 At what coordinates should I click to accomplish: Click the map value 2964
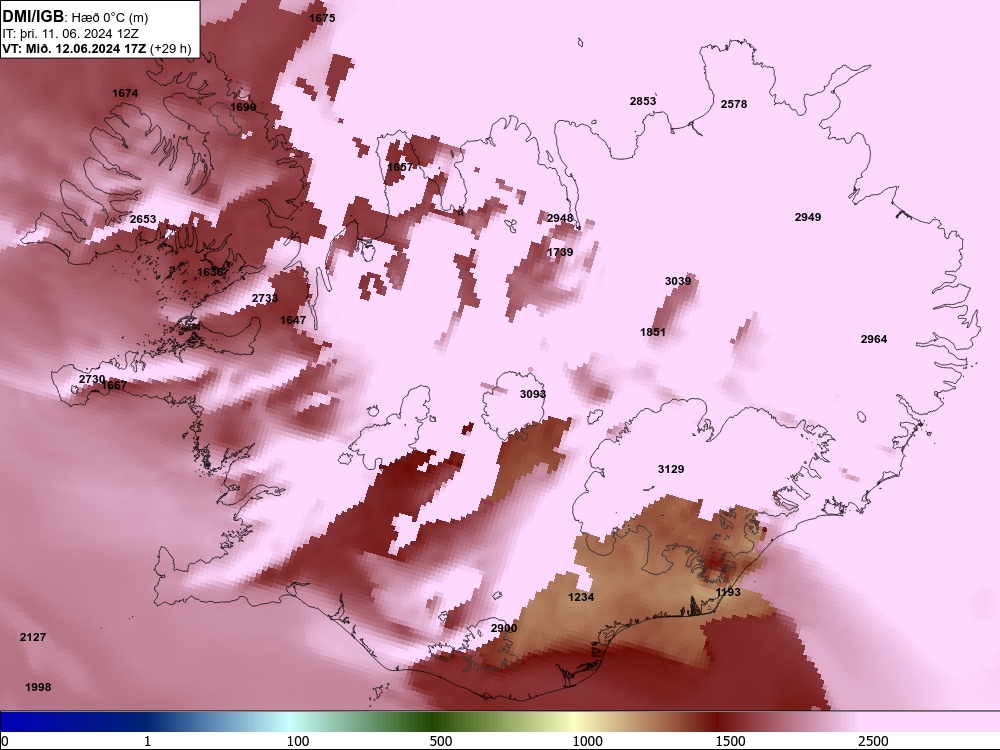(x=874, y=339)
